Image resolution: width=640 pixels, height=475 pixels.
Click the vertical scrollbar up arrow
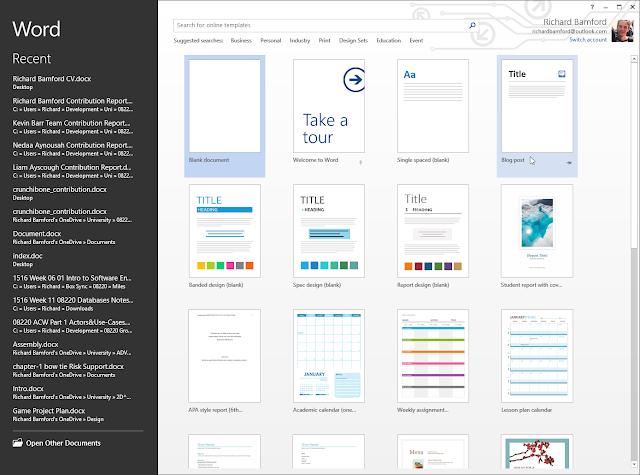click(x=634, y=59)
